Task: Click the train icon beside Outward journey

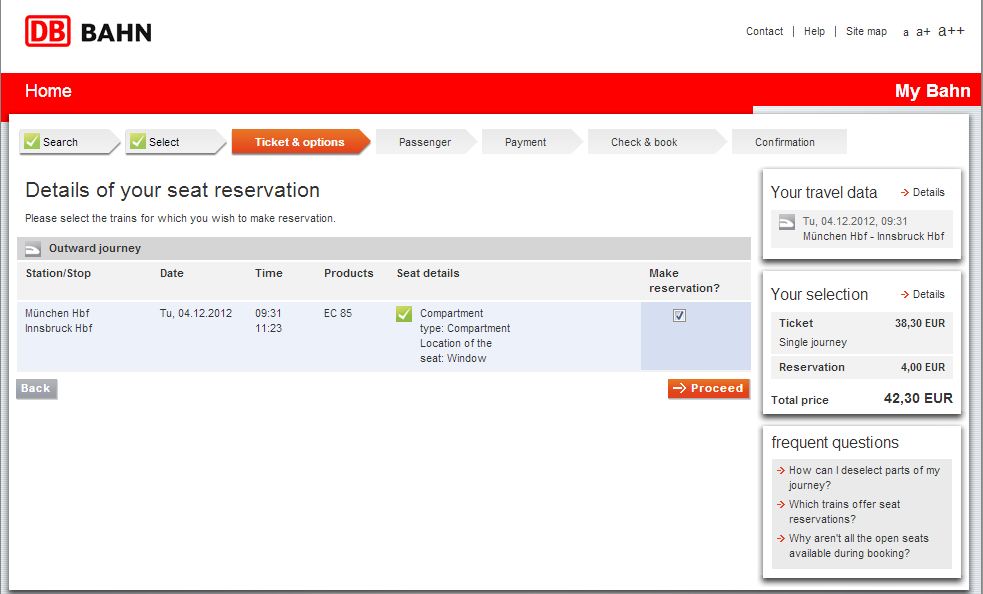Action: [33, 249]
